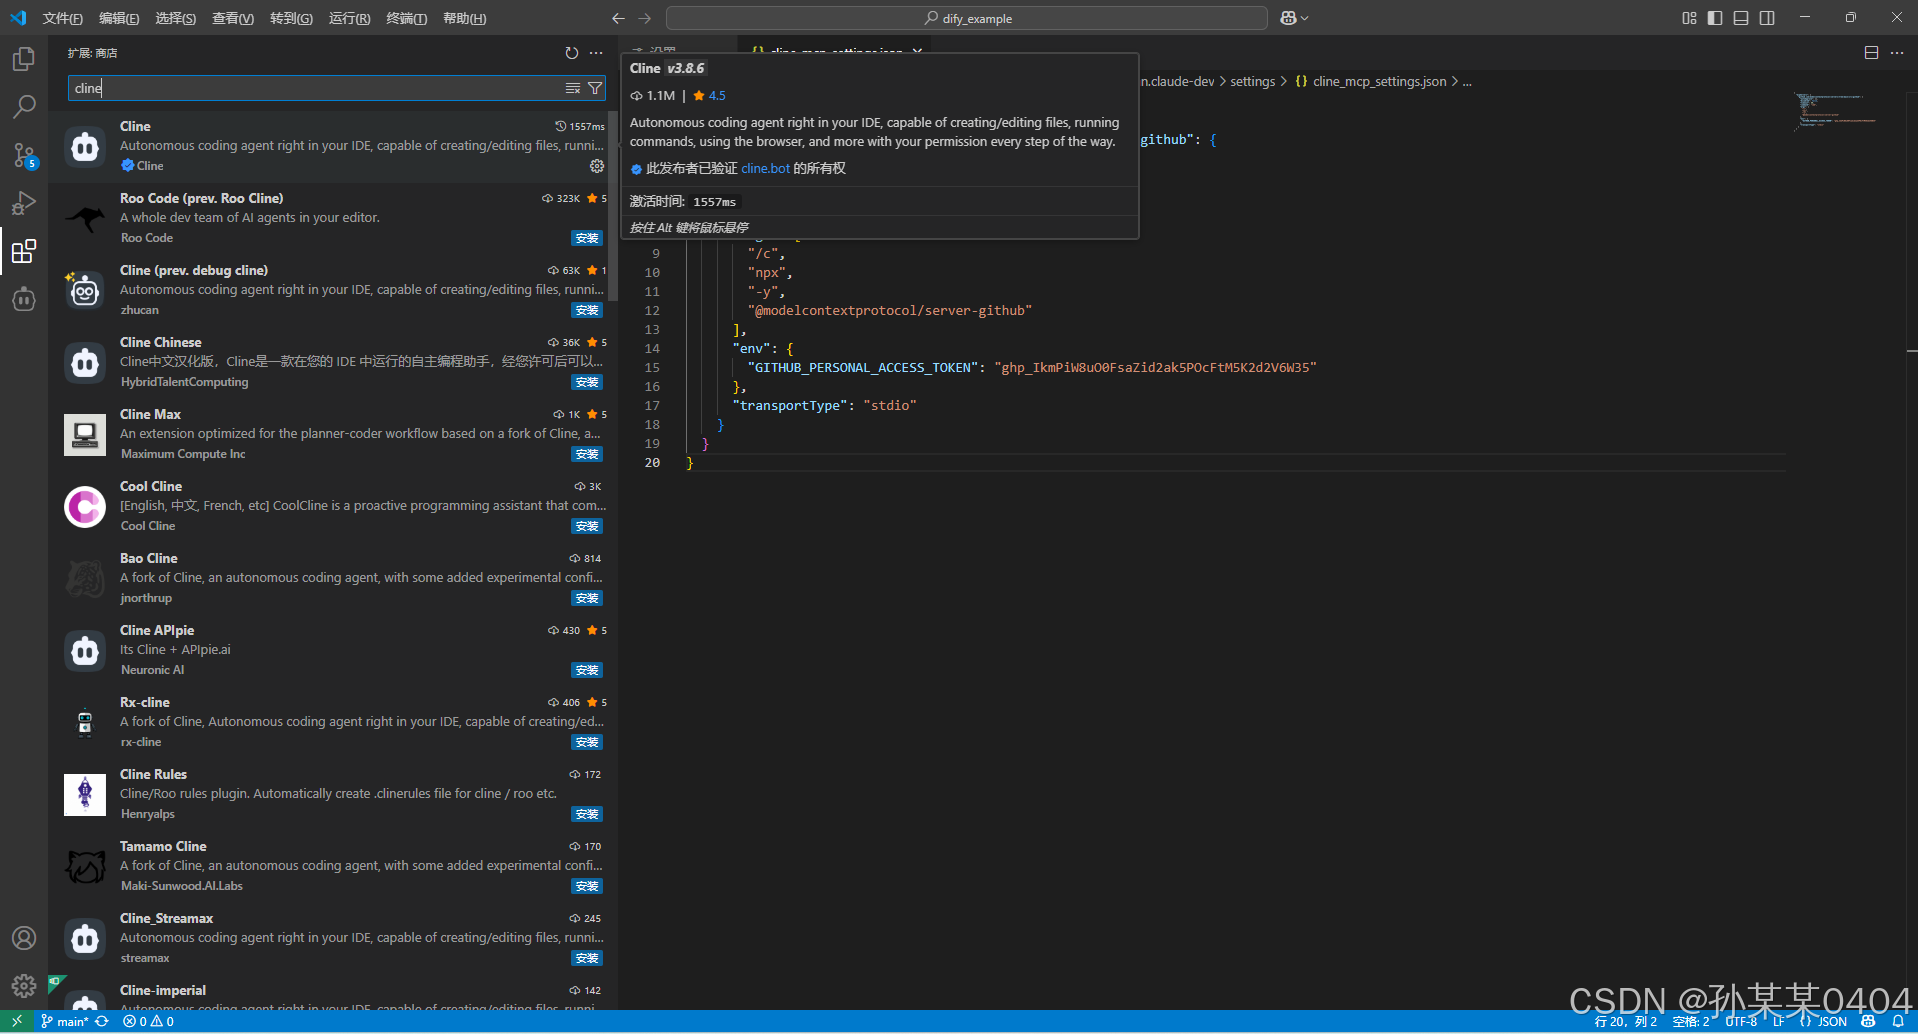
Task: Open Copilot status icon in status bar
Action: pos(1868,1021)
